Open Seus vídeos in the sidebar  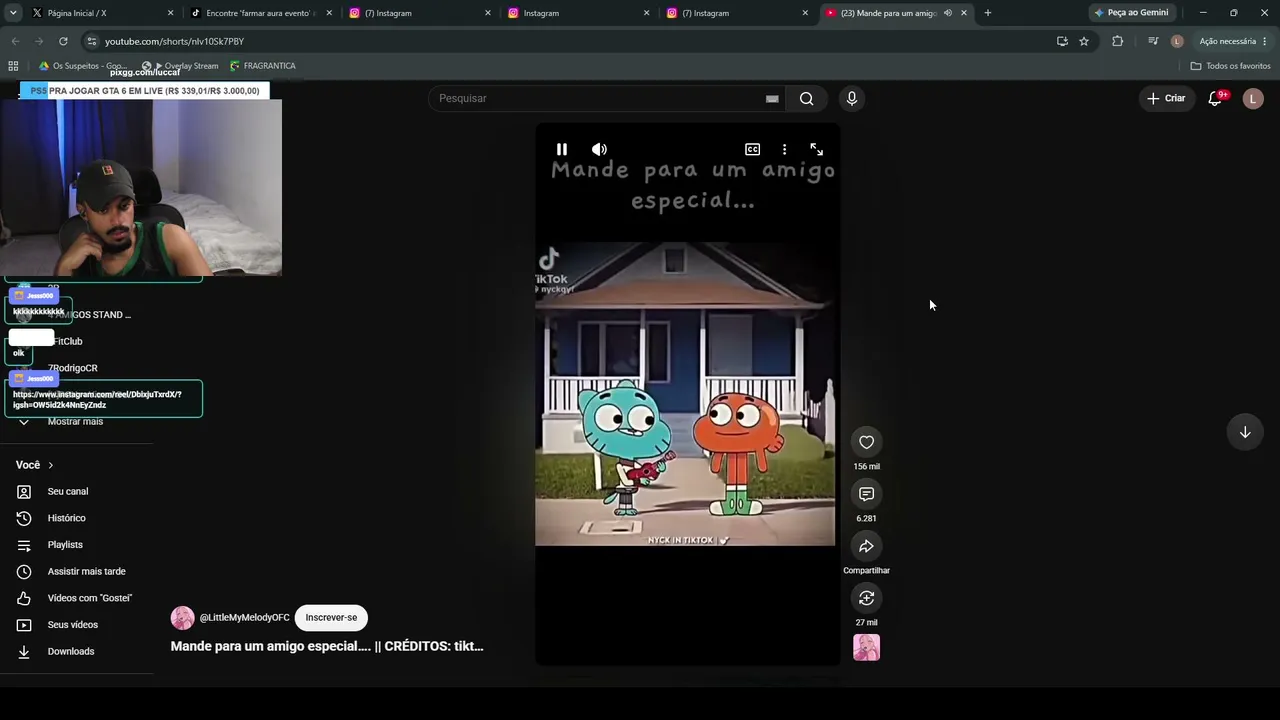coord(72,625)
